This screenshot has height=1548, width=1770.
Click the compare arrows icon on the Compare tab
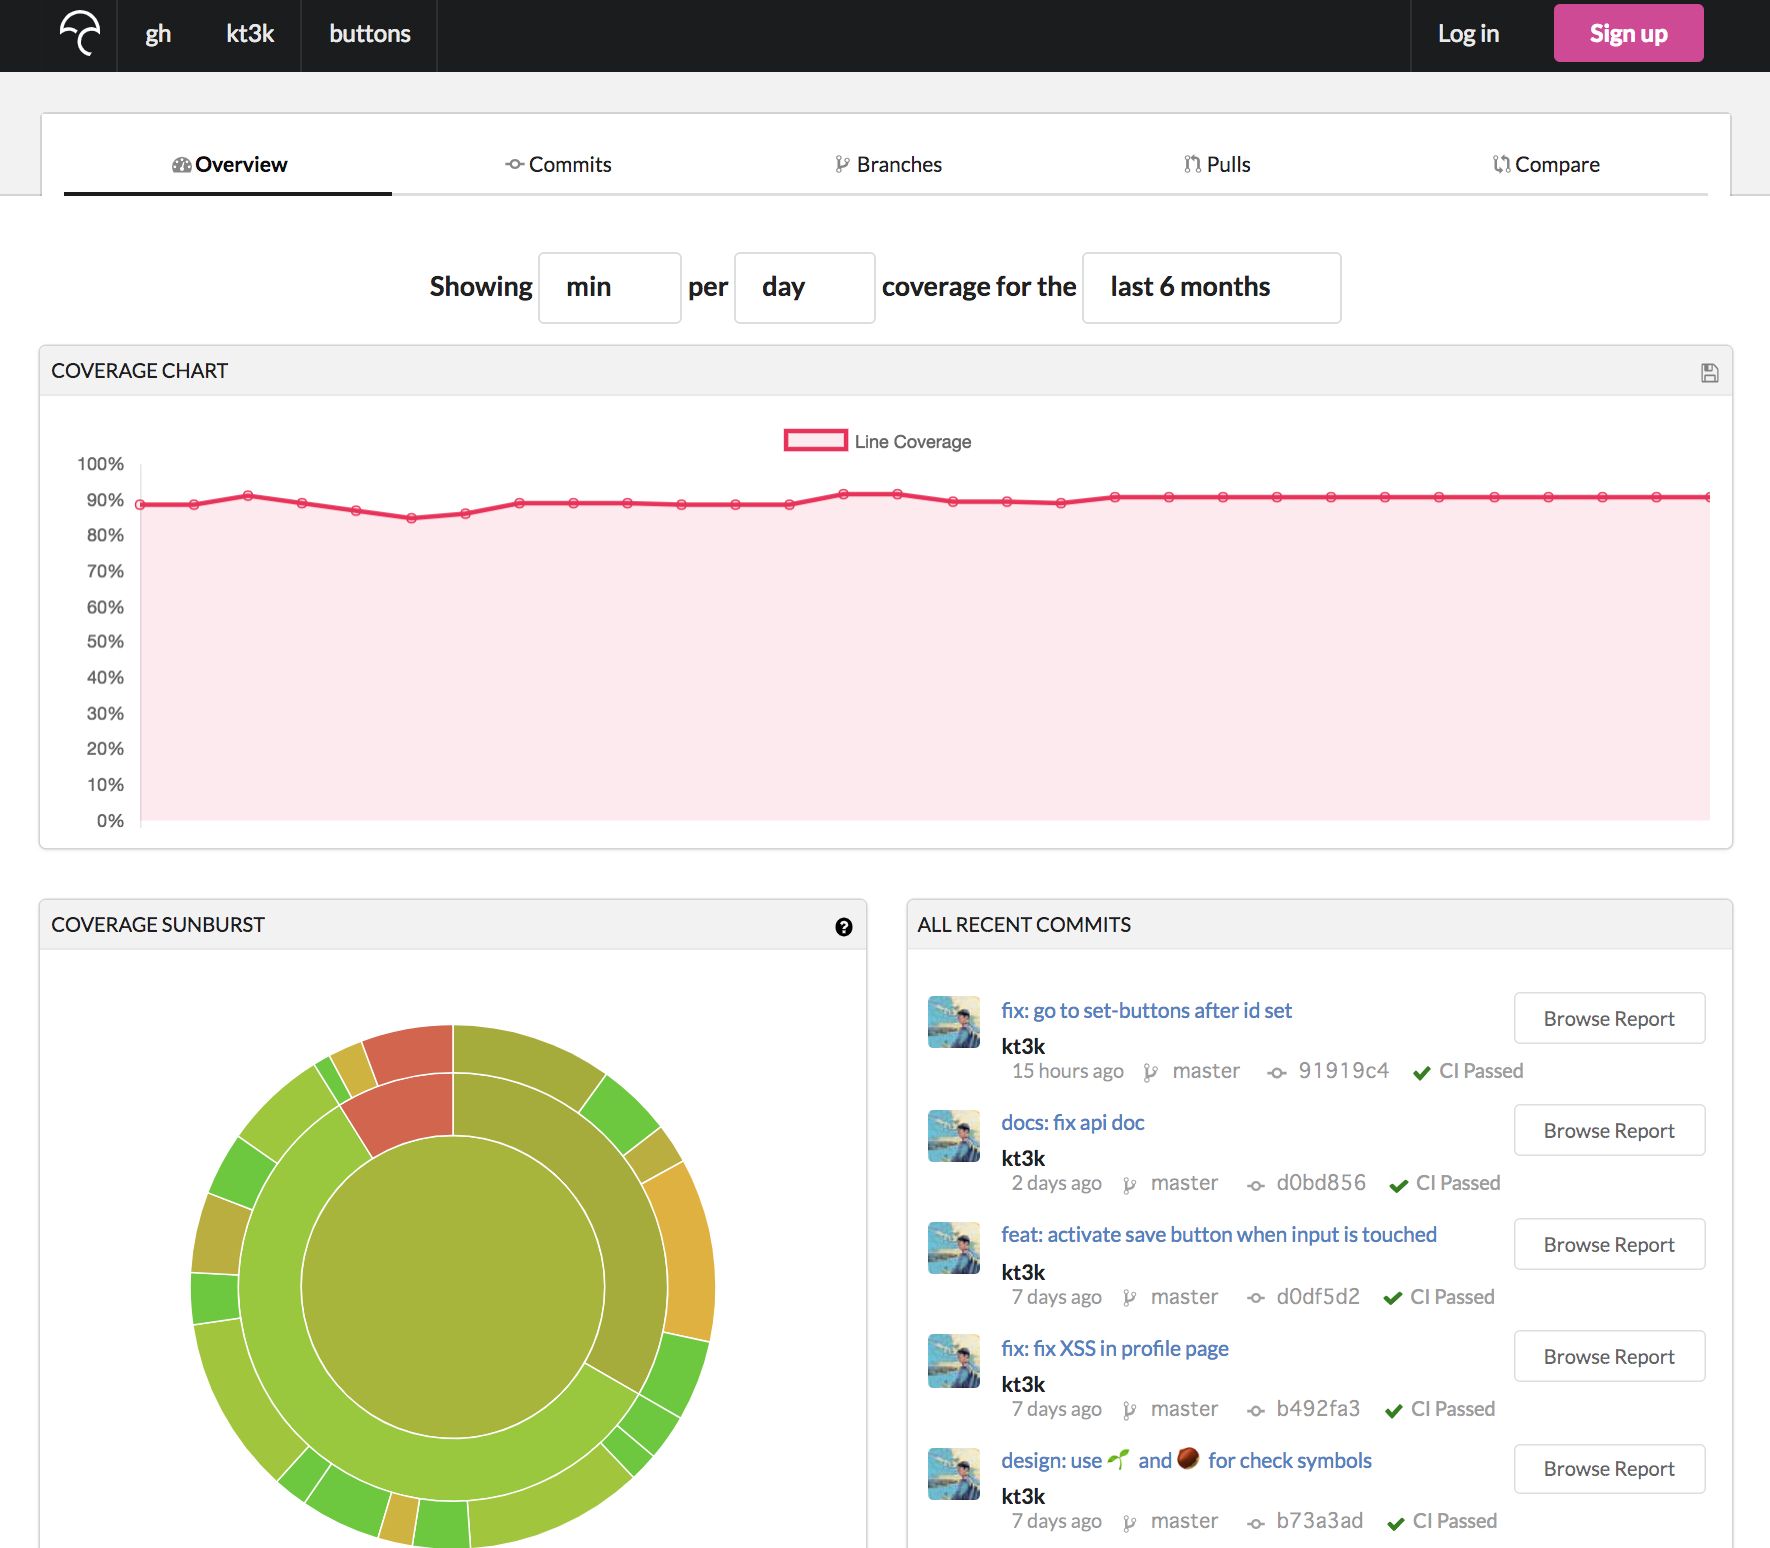pyautogui.click(x=1500, y=164)
